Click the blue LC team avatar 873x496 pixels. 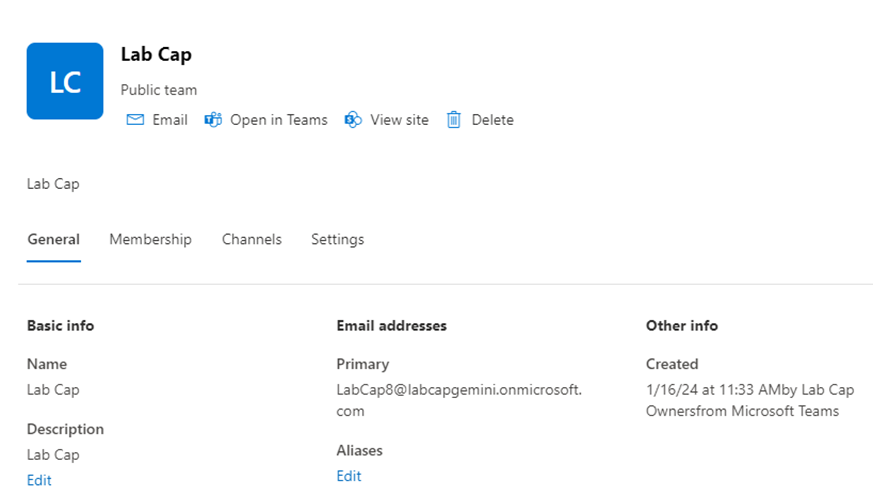(65, 81)
